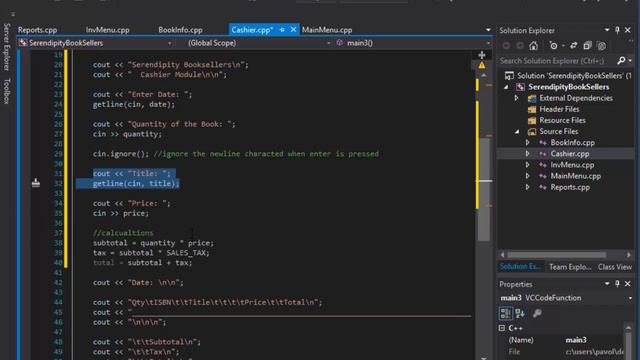Click the Property Pages wrench icon

click(x=537, y=313)
